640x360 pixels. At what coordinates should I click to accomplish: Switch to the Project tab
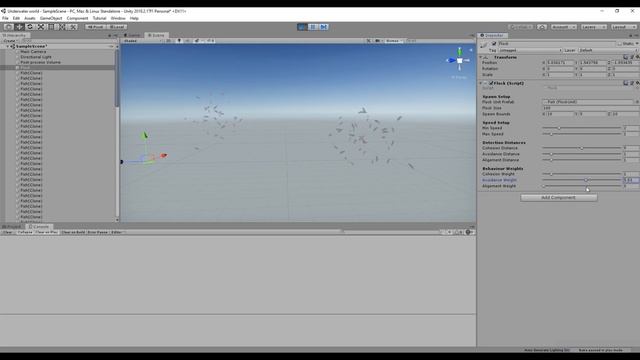pyautogui.click(x=12, y=227)
